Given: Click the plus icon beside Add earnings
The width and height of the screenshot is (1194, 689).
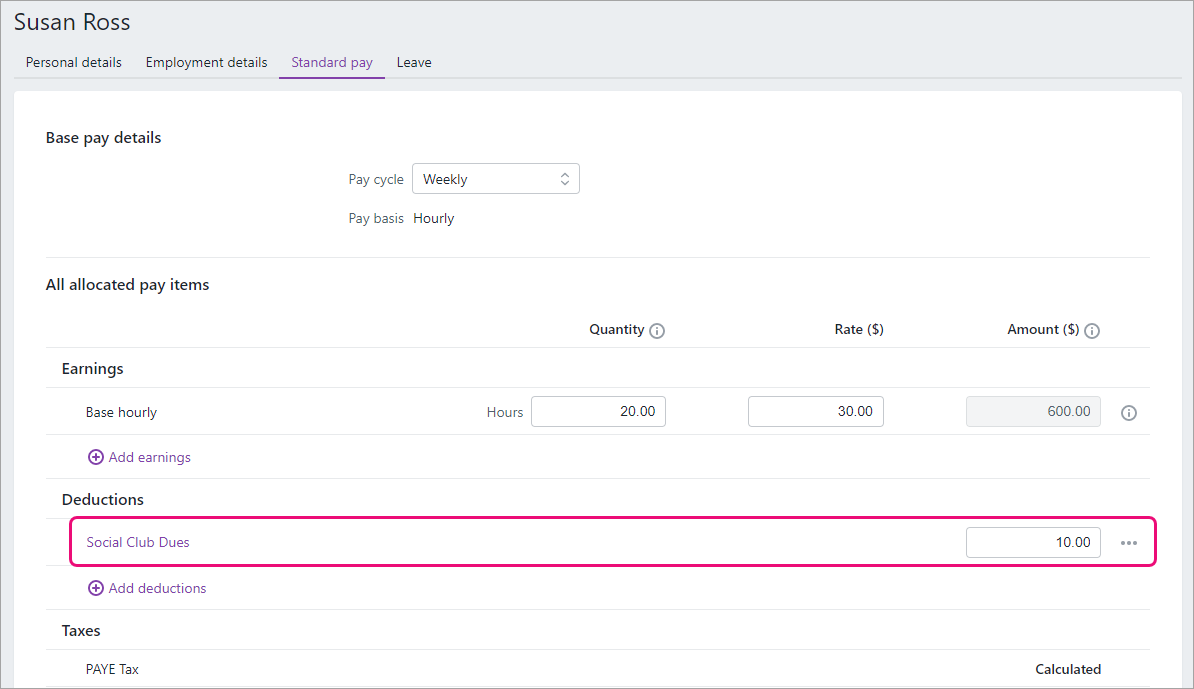Looking at the screenshot, I should click(x=96, y=457).
